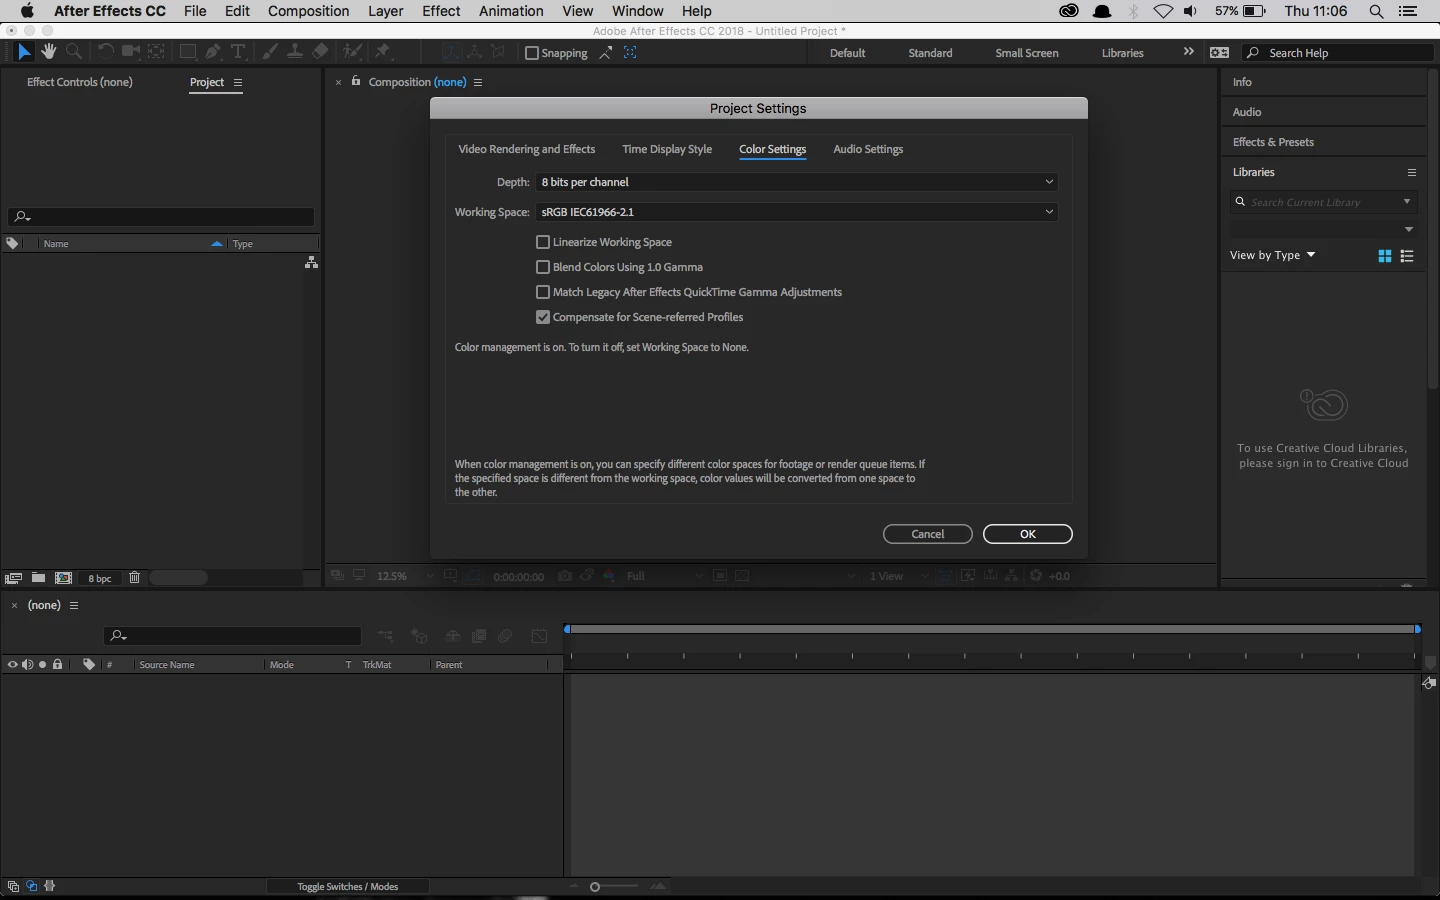Select the Roto Brush tool
The image size is (1440, 900).
(x=352, y=52)
